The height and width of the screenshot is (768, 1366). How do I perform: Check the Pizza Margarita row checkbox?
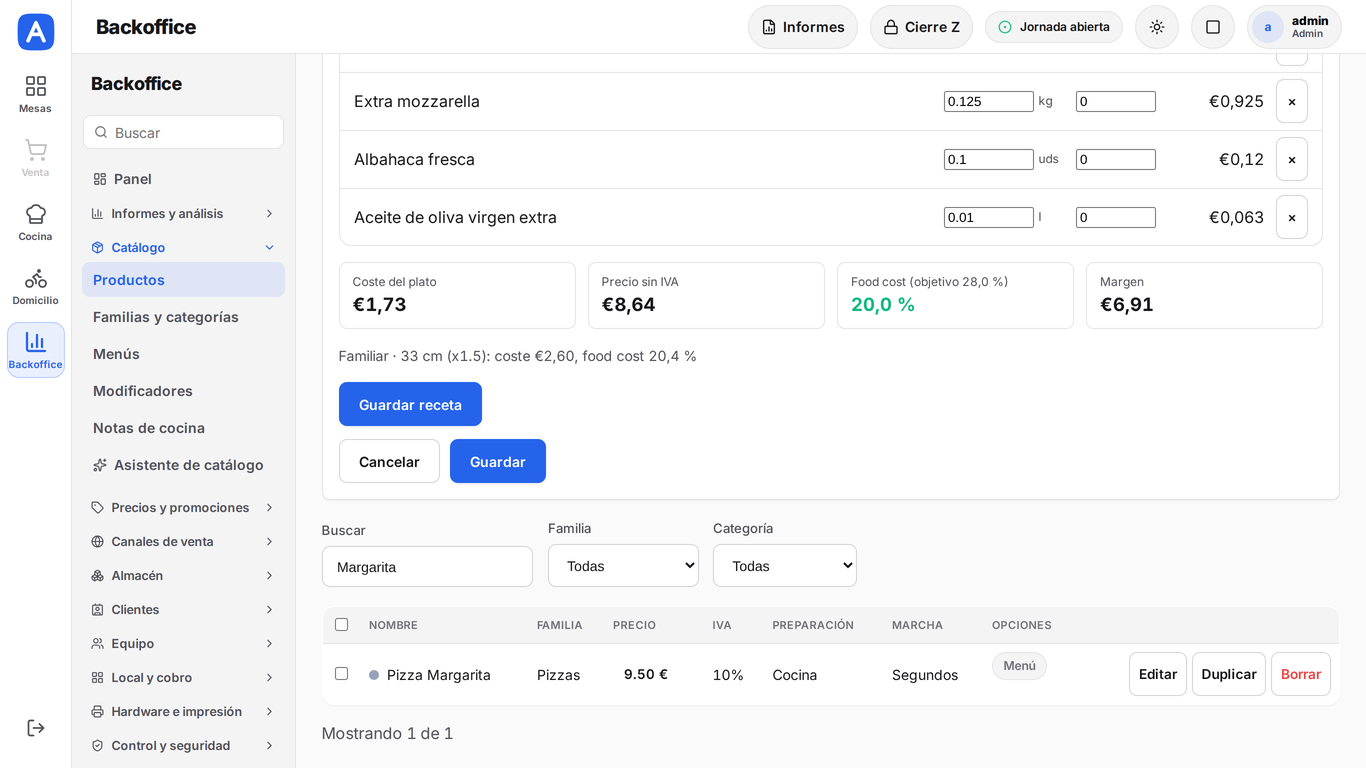point(342,673)
